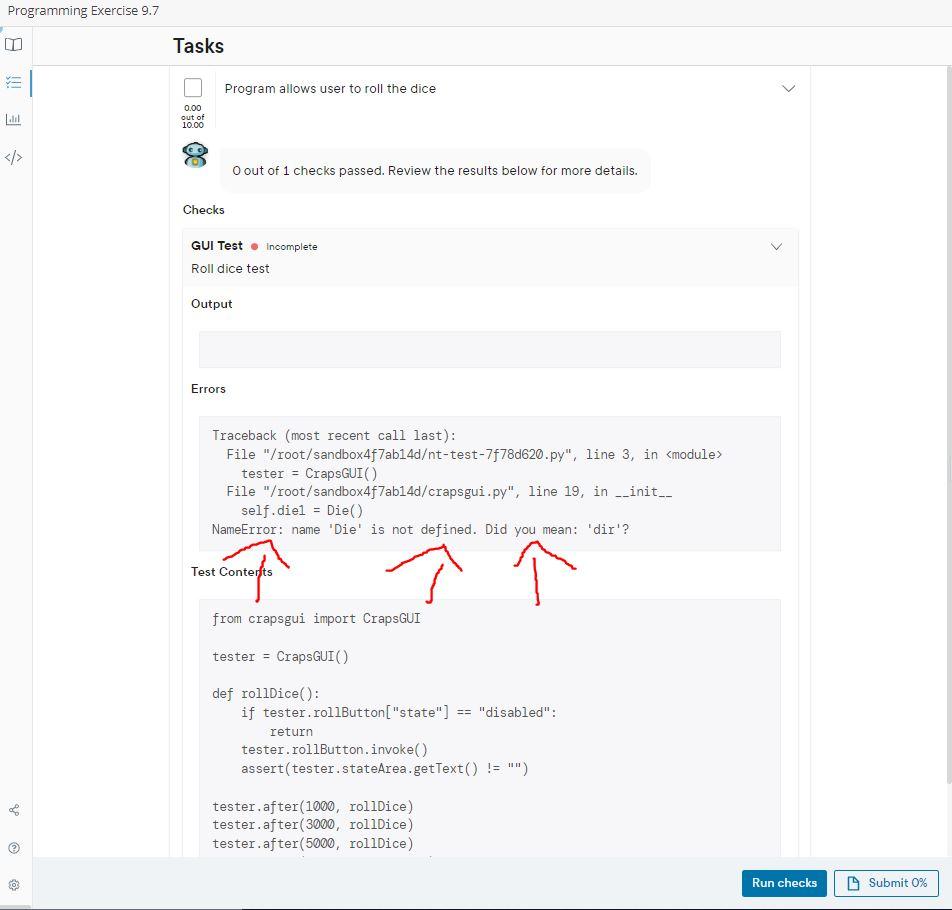Click the Tasks heading
The width and height of the screenshot is (952, 910).
pyautogui.click(x=199, y=46)
